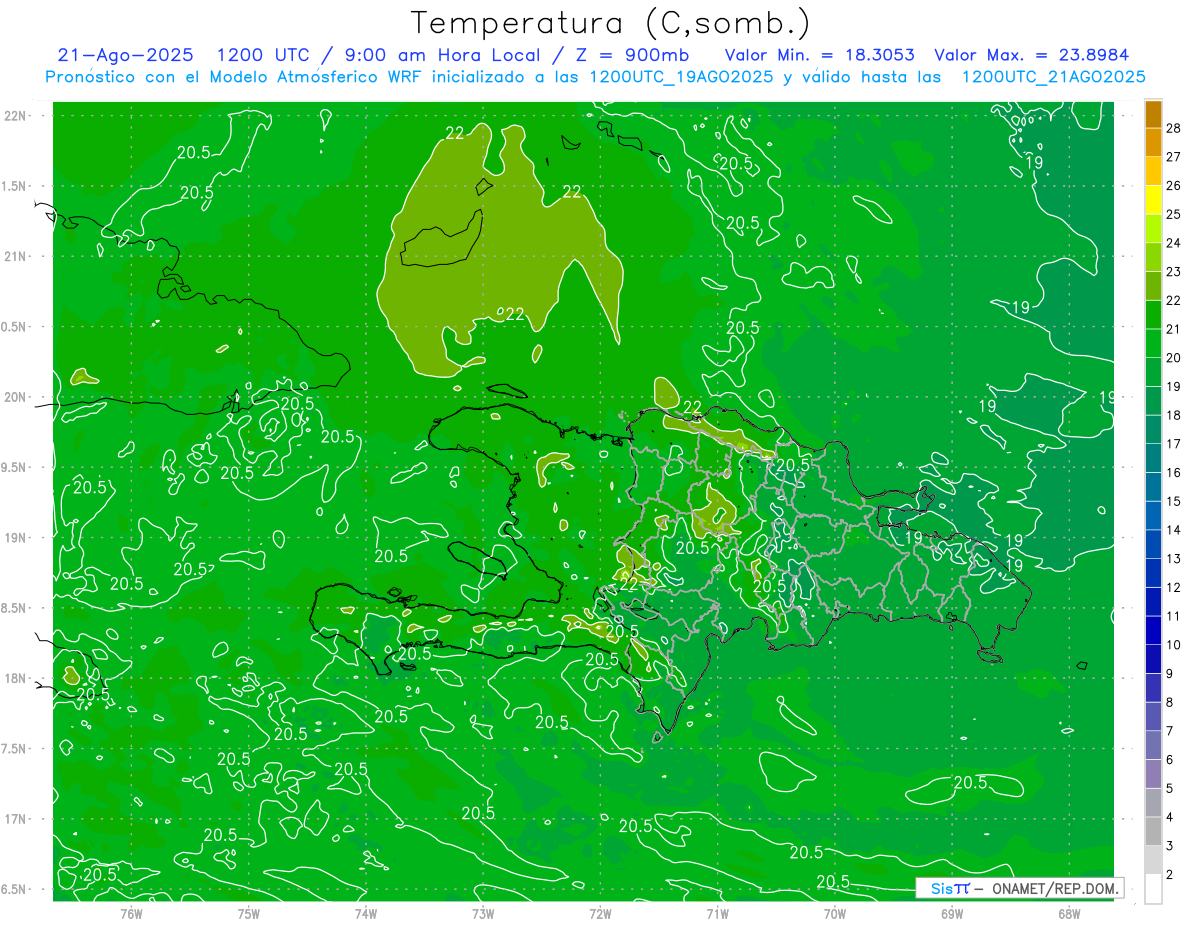
Task: Click color scale value '14'
Action: click(x=1174, y=530)
